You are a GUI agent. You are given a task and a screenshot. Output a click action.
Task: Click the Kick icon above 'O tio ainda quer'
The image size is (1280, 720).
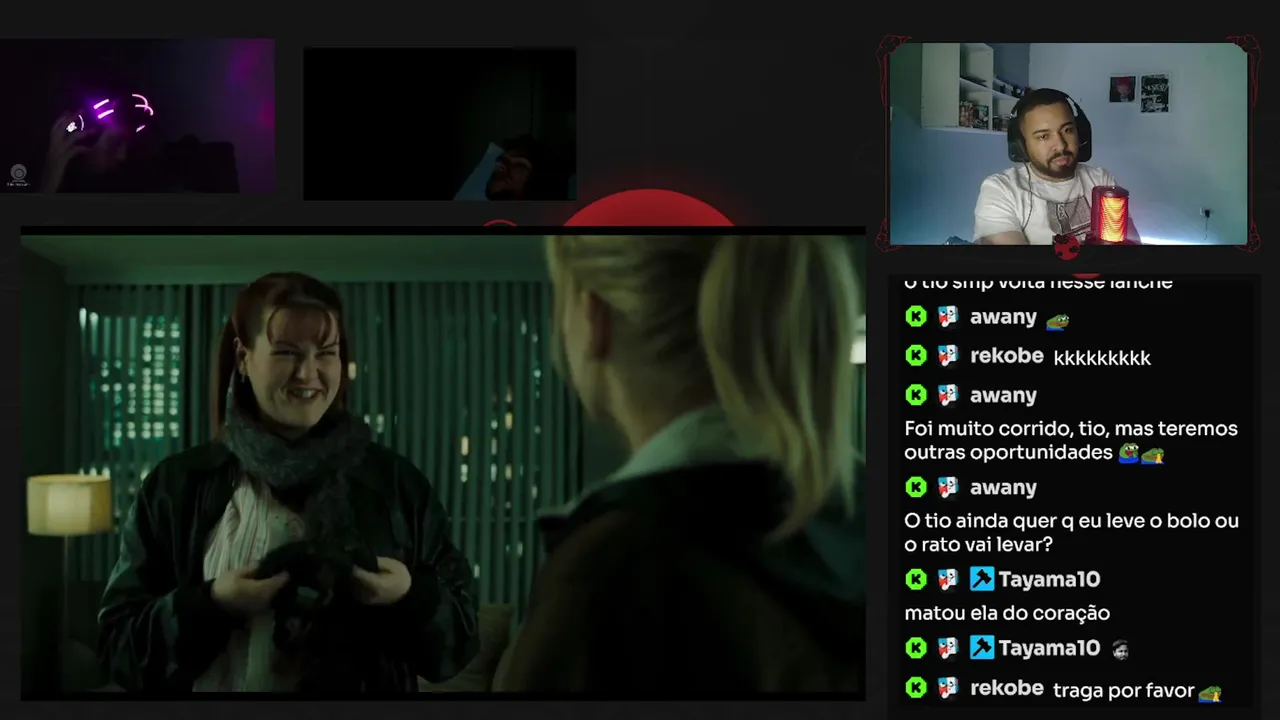(x=916, y=487)
